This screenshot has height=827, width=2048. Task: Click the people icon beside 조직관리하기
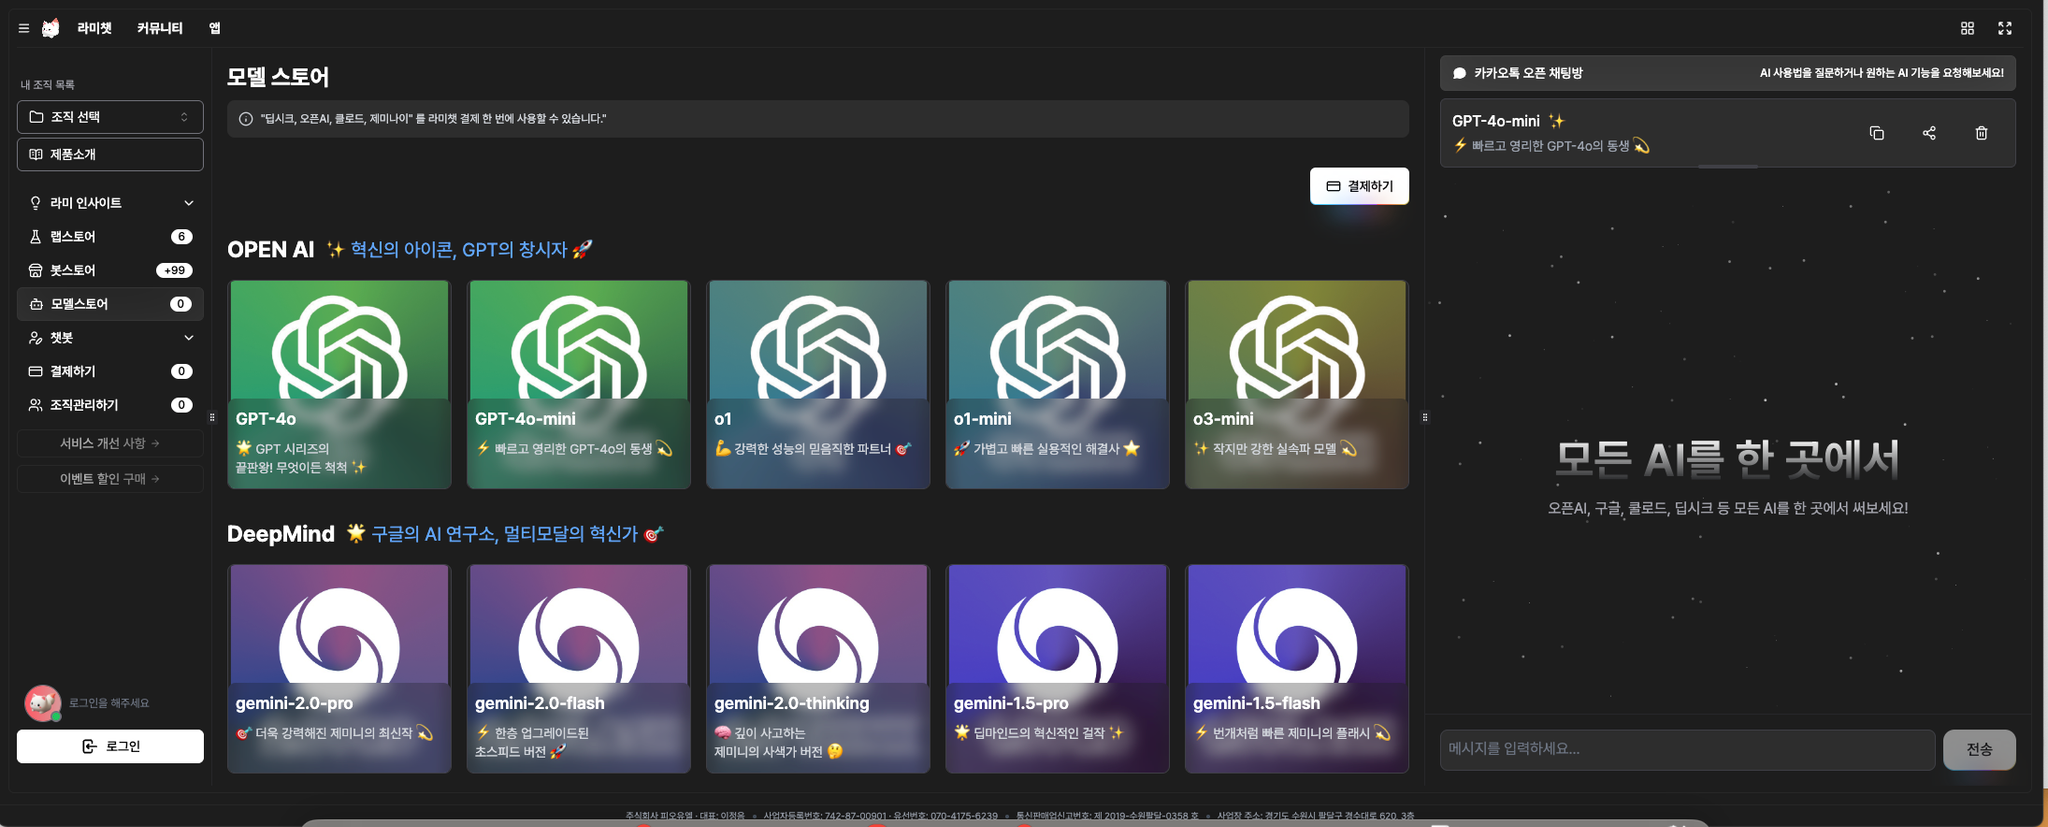tap(35, 405)
